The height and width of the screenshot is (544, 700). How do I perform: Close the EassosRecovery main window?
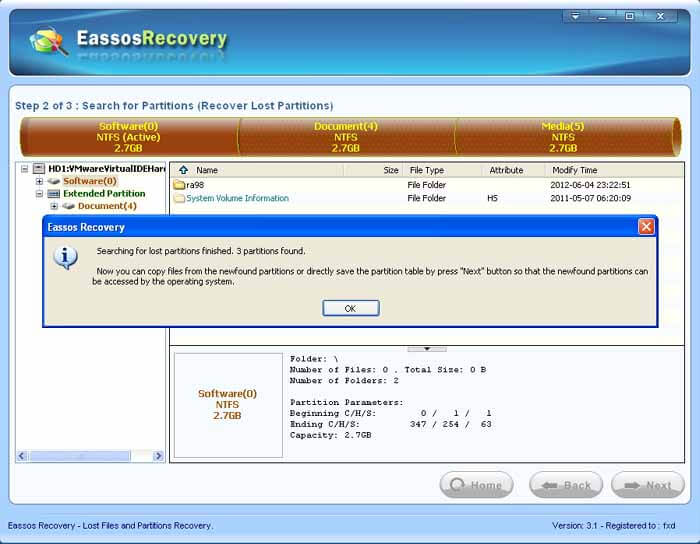coord(661,17)
